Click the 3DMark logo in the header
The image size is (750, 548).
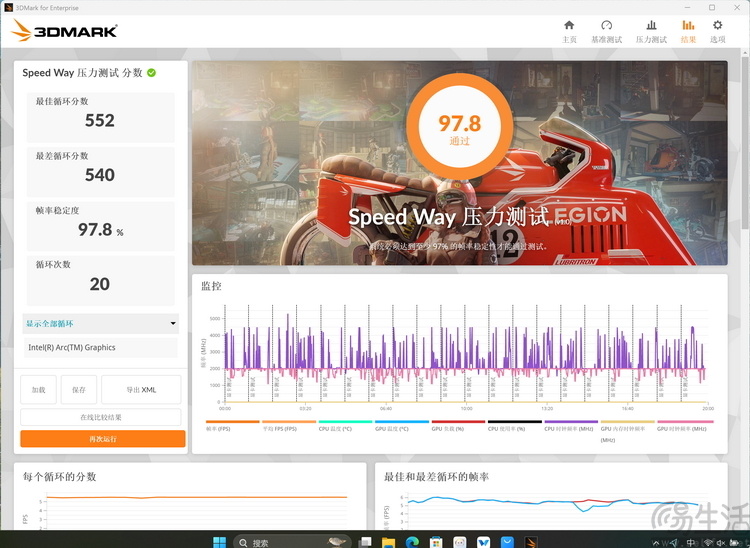(x=64, y=31)
